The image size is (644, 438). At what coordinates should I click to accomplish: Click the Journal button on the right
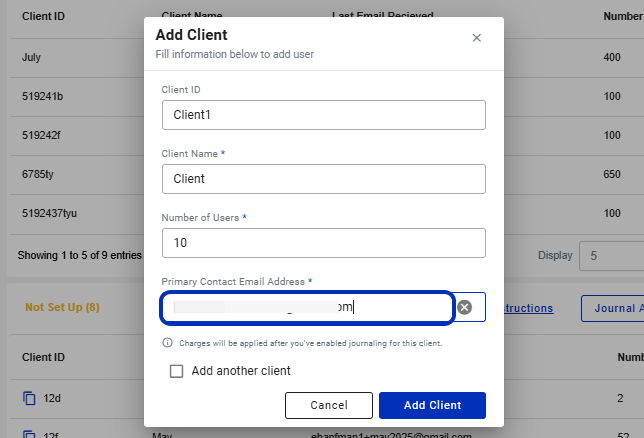pos(612,308)
